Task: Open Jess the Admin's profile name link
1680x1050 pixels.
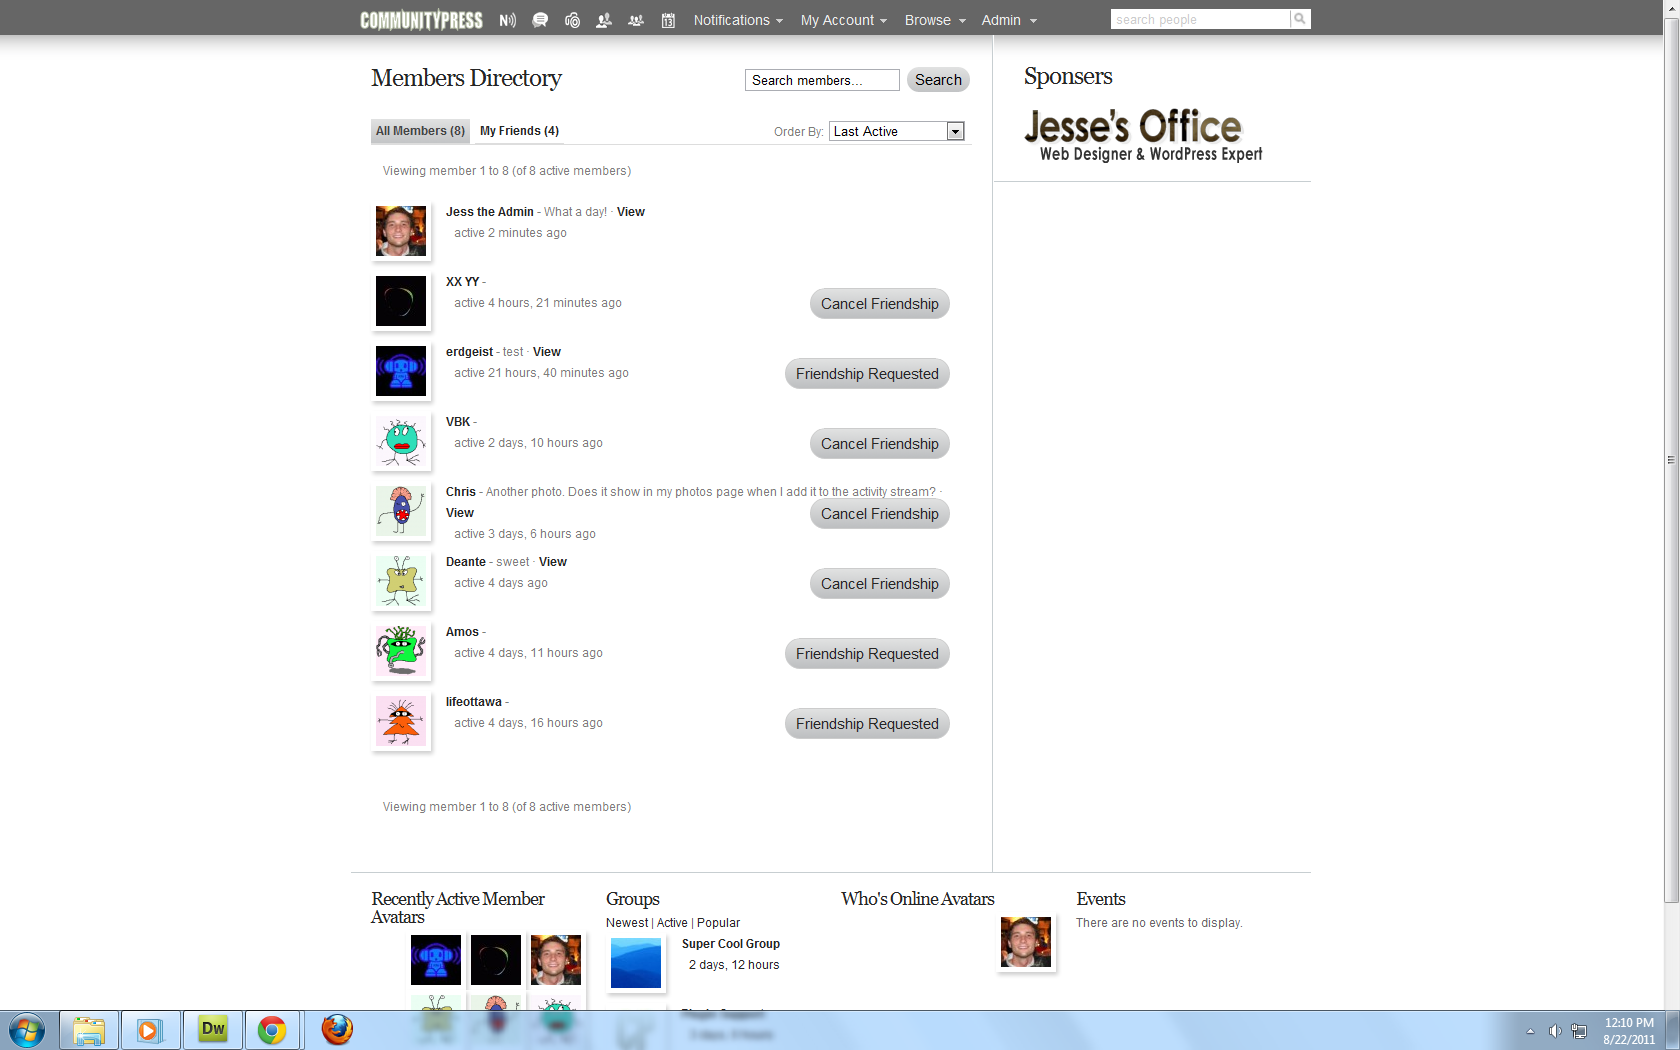Action: point(490,212)
